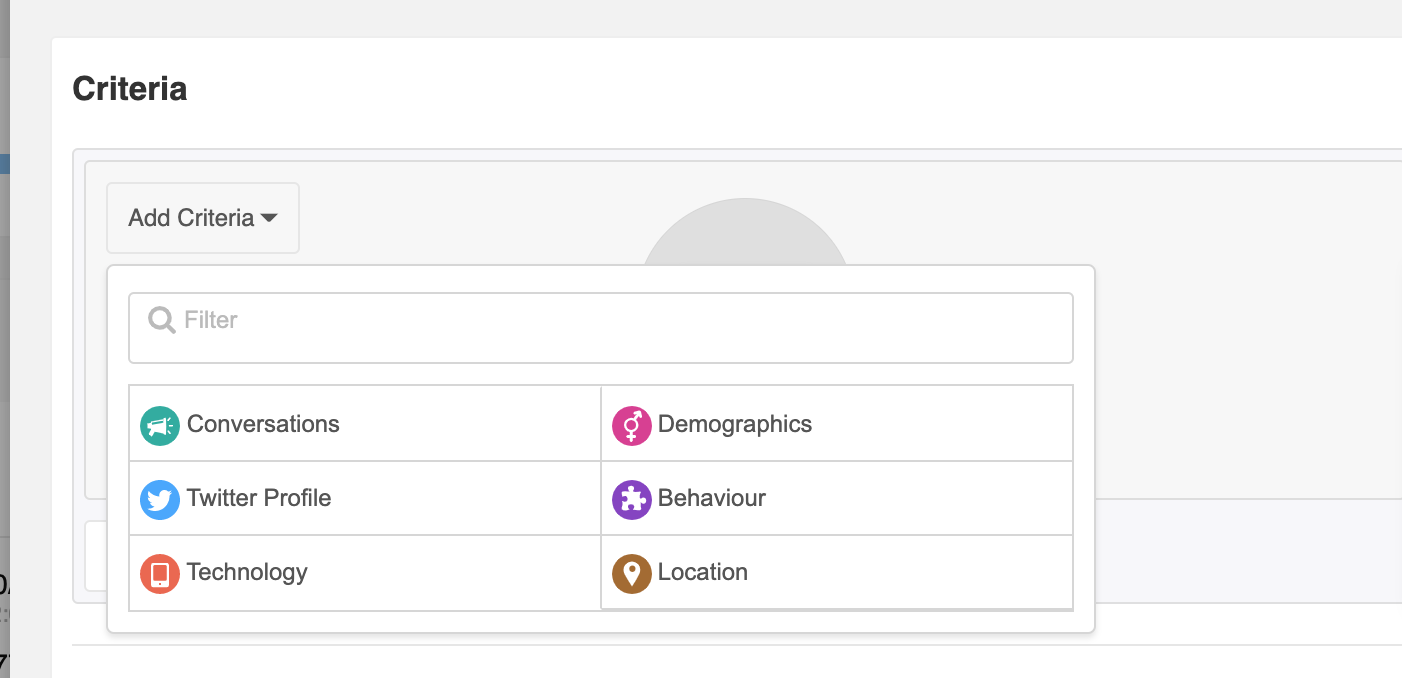Select the Behaviour text label
Screen dimensions: 1402x678
click(x=712, y=498)
